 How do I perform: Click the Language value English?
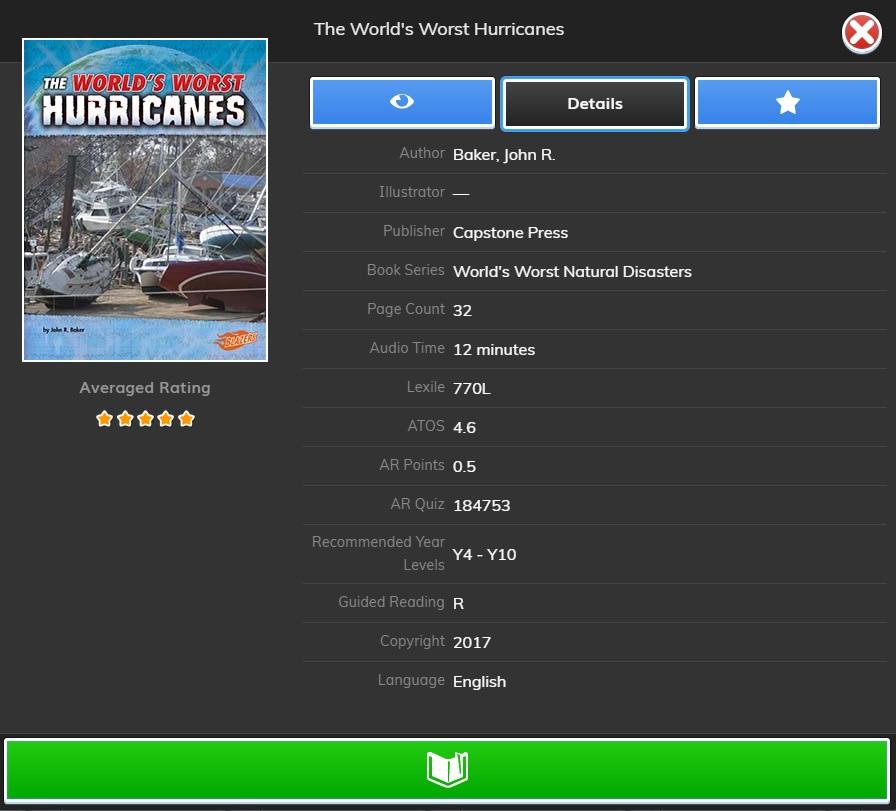tap(479, 682)
